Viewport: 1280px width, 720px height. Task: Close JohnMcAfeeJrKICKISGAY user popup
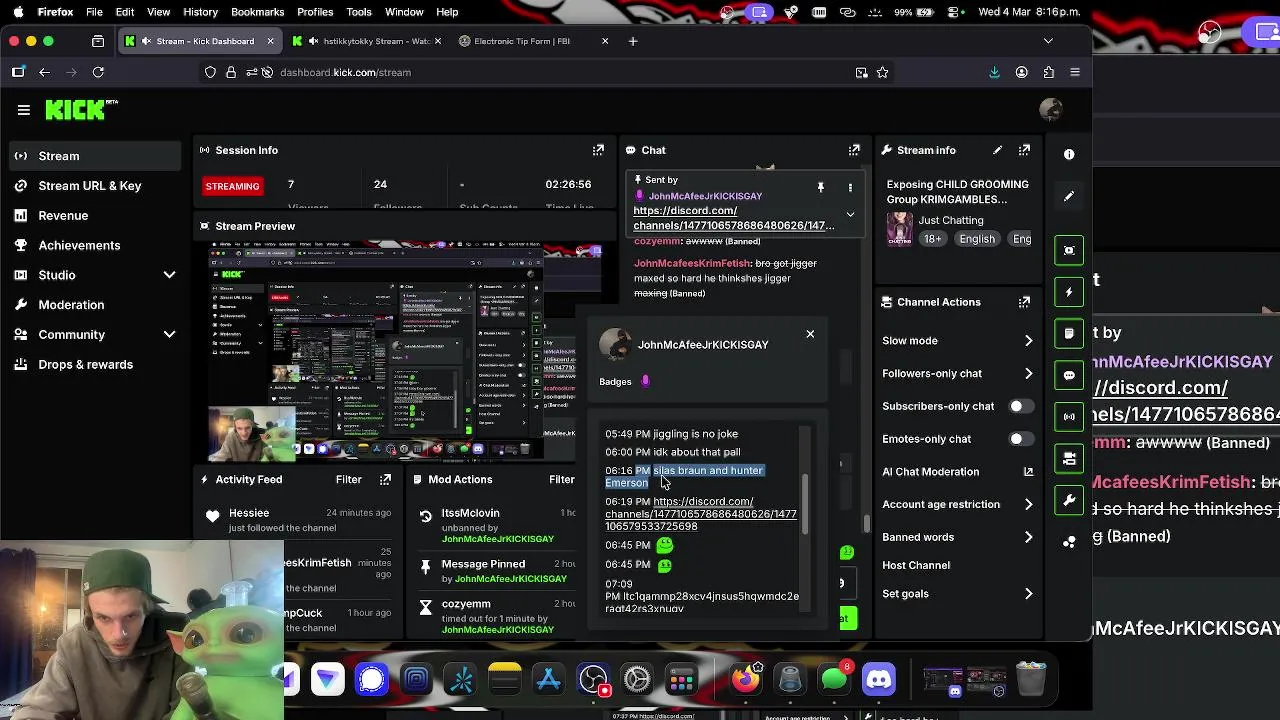pos(810,334)
